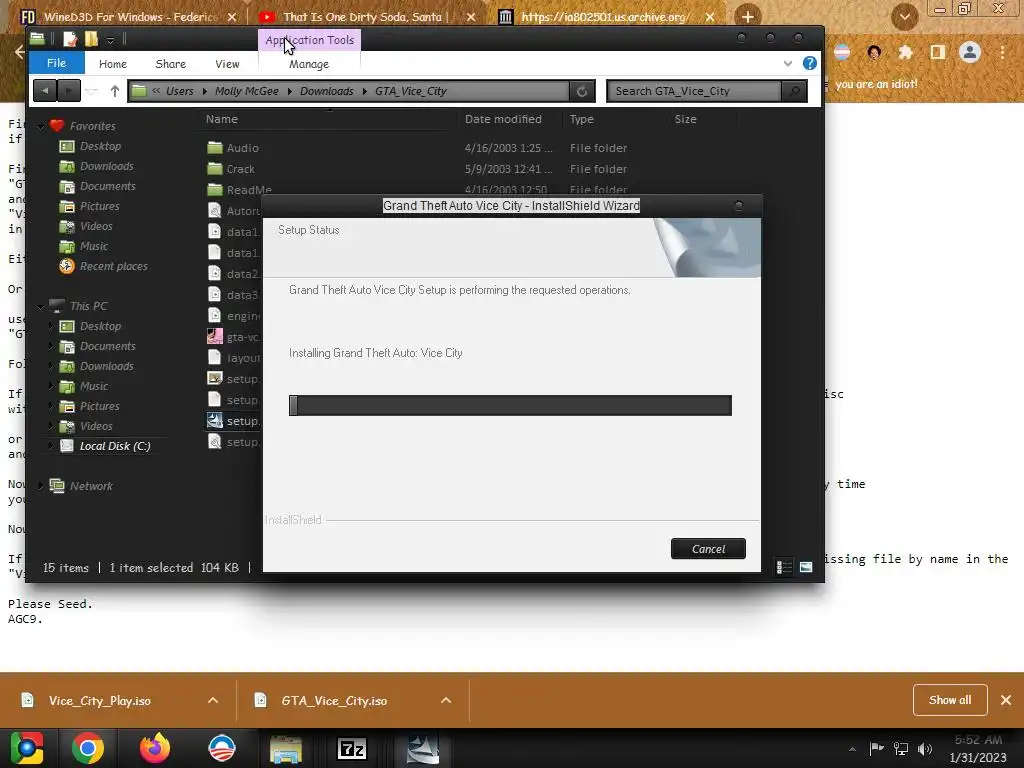Click the Start button on taskbar

click(27, 748)
